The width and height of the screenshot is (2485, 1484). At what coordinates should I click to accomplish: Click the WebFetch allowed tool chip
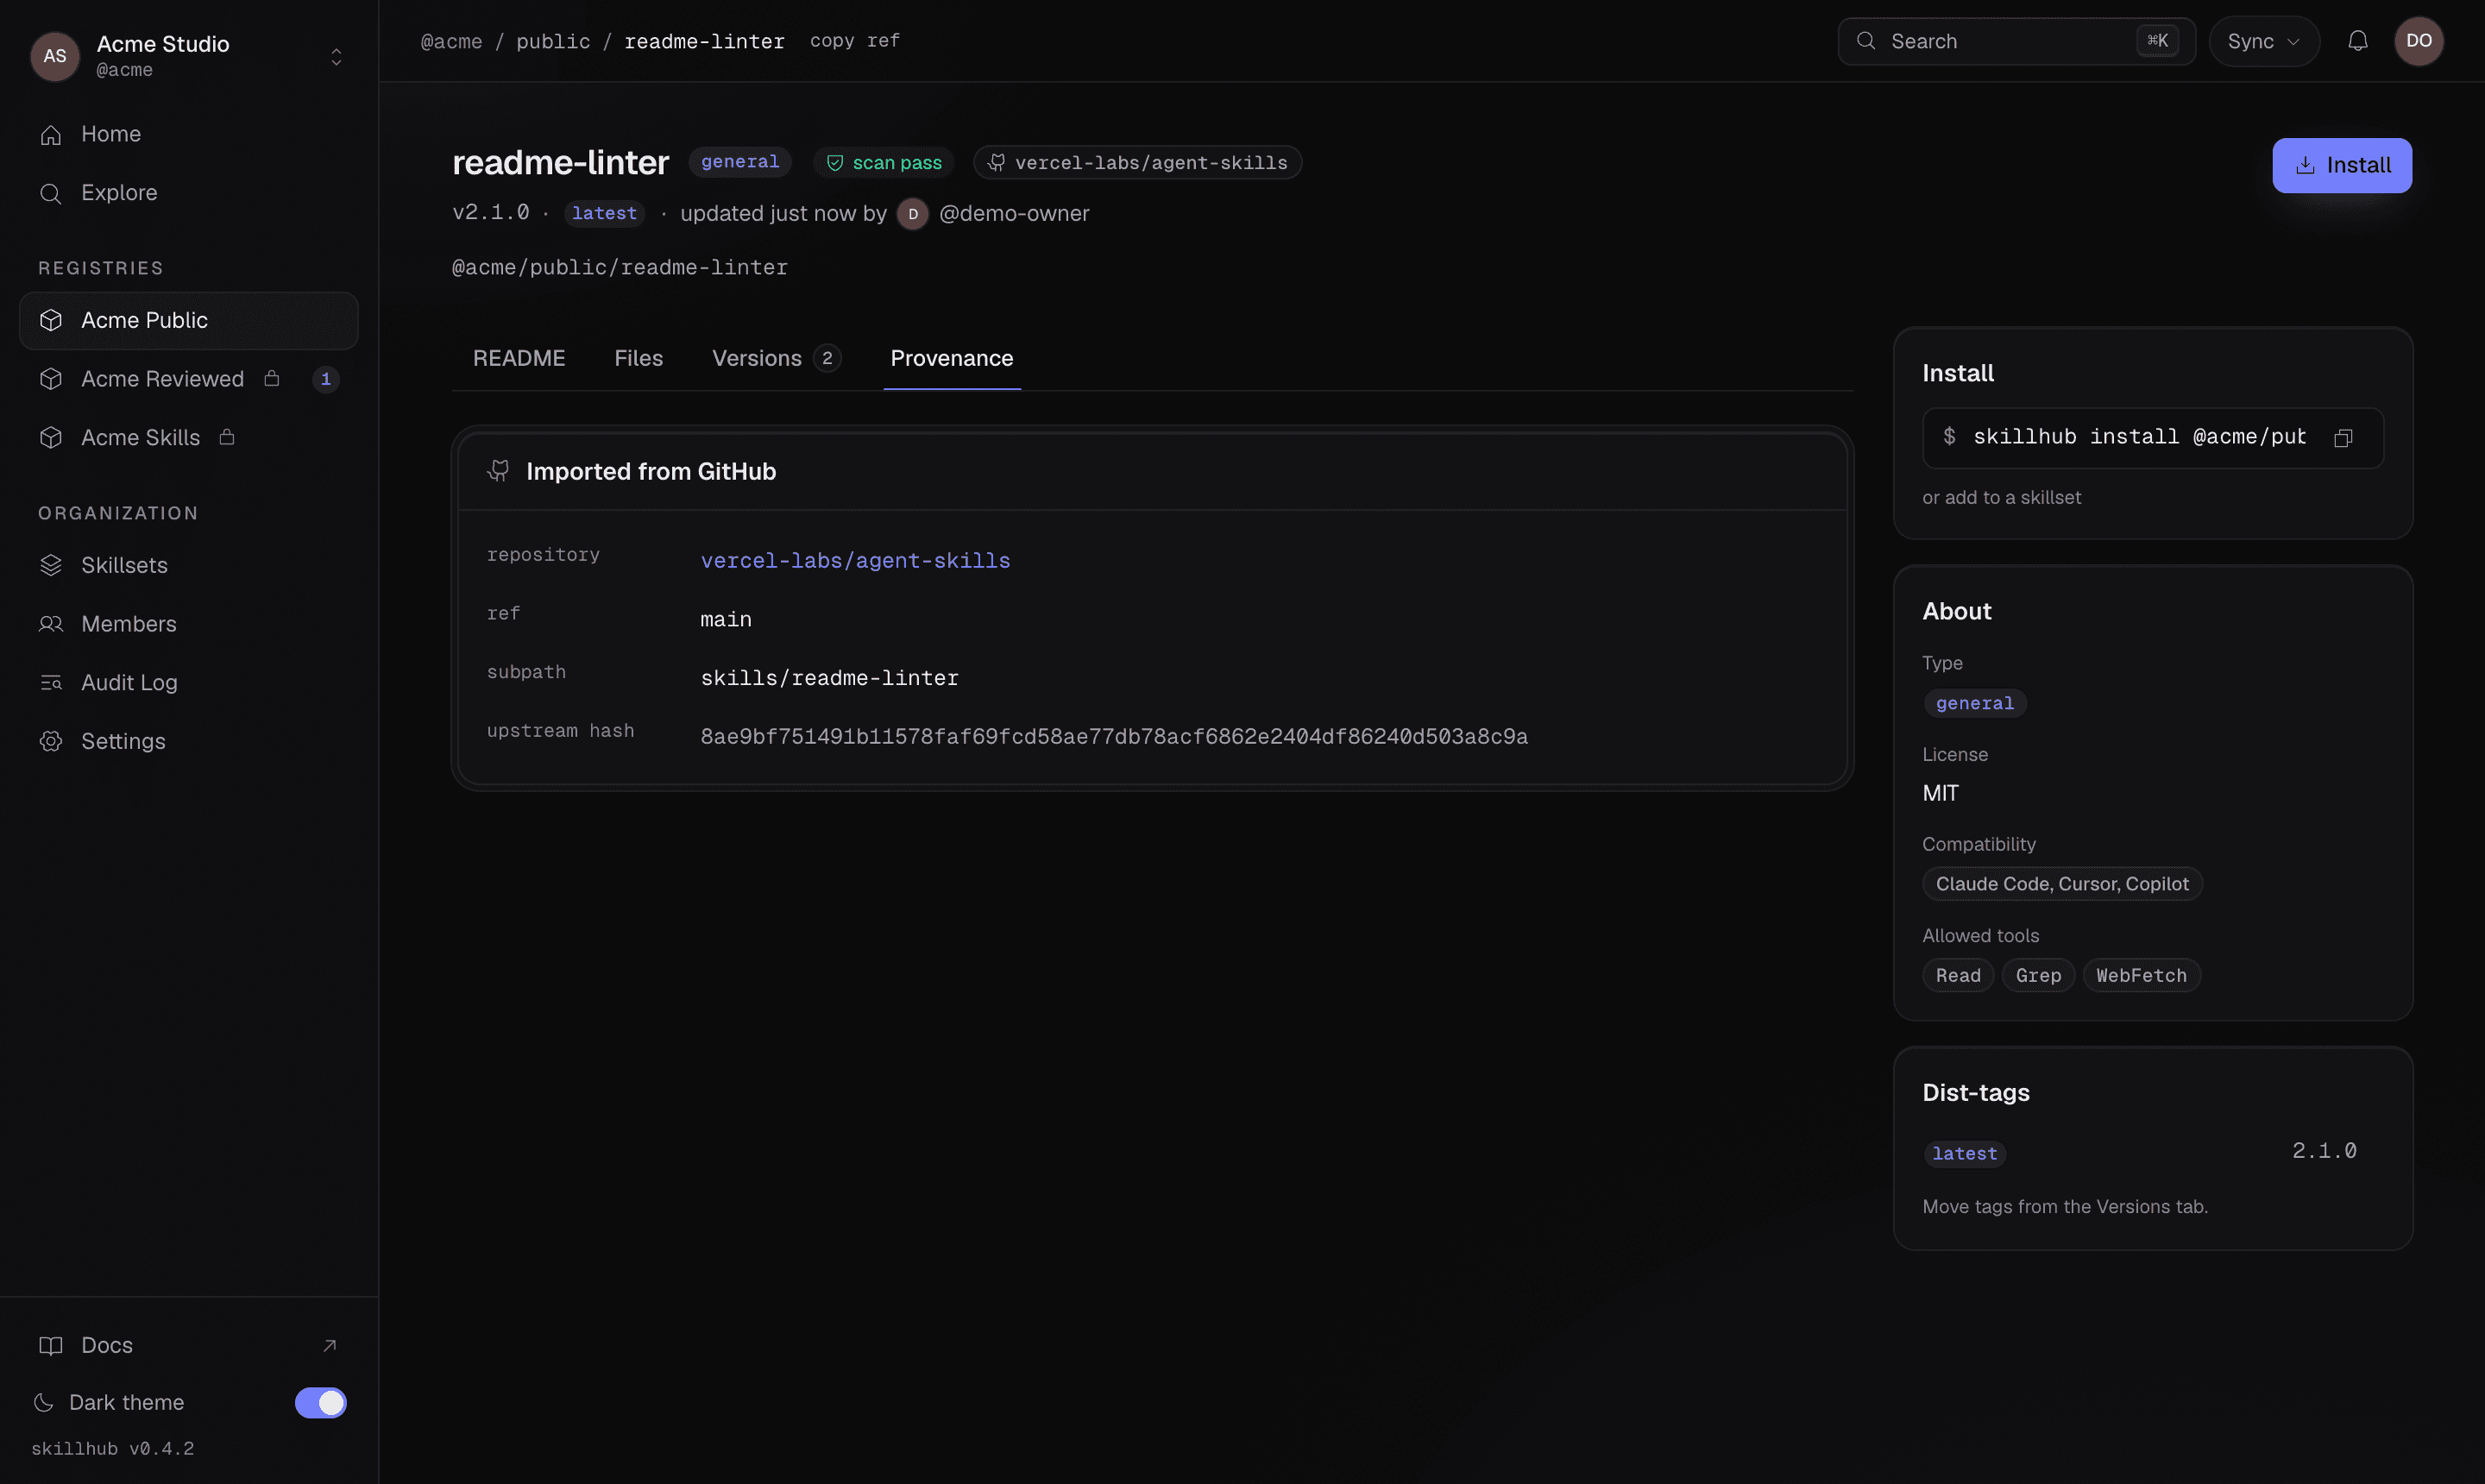(2141, 975)
